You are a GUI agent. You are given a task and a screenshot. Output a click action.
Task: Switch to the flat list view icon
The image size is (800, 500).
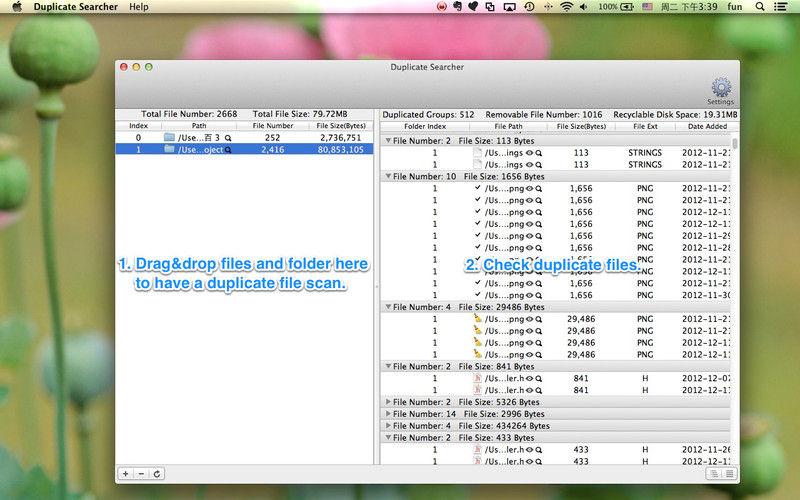click(730, 473)
